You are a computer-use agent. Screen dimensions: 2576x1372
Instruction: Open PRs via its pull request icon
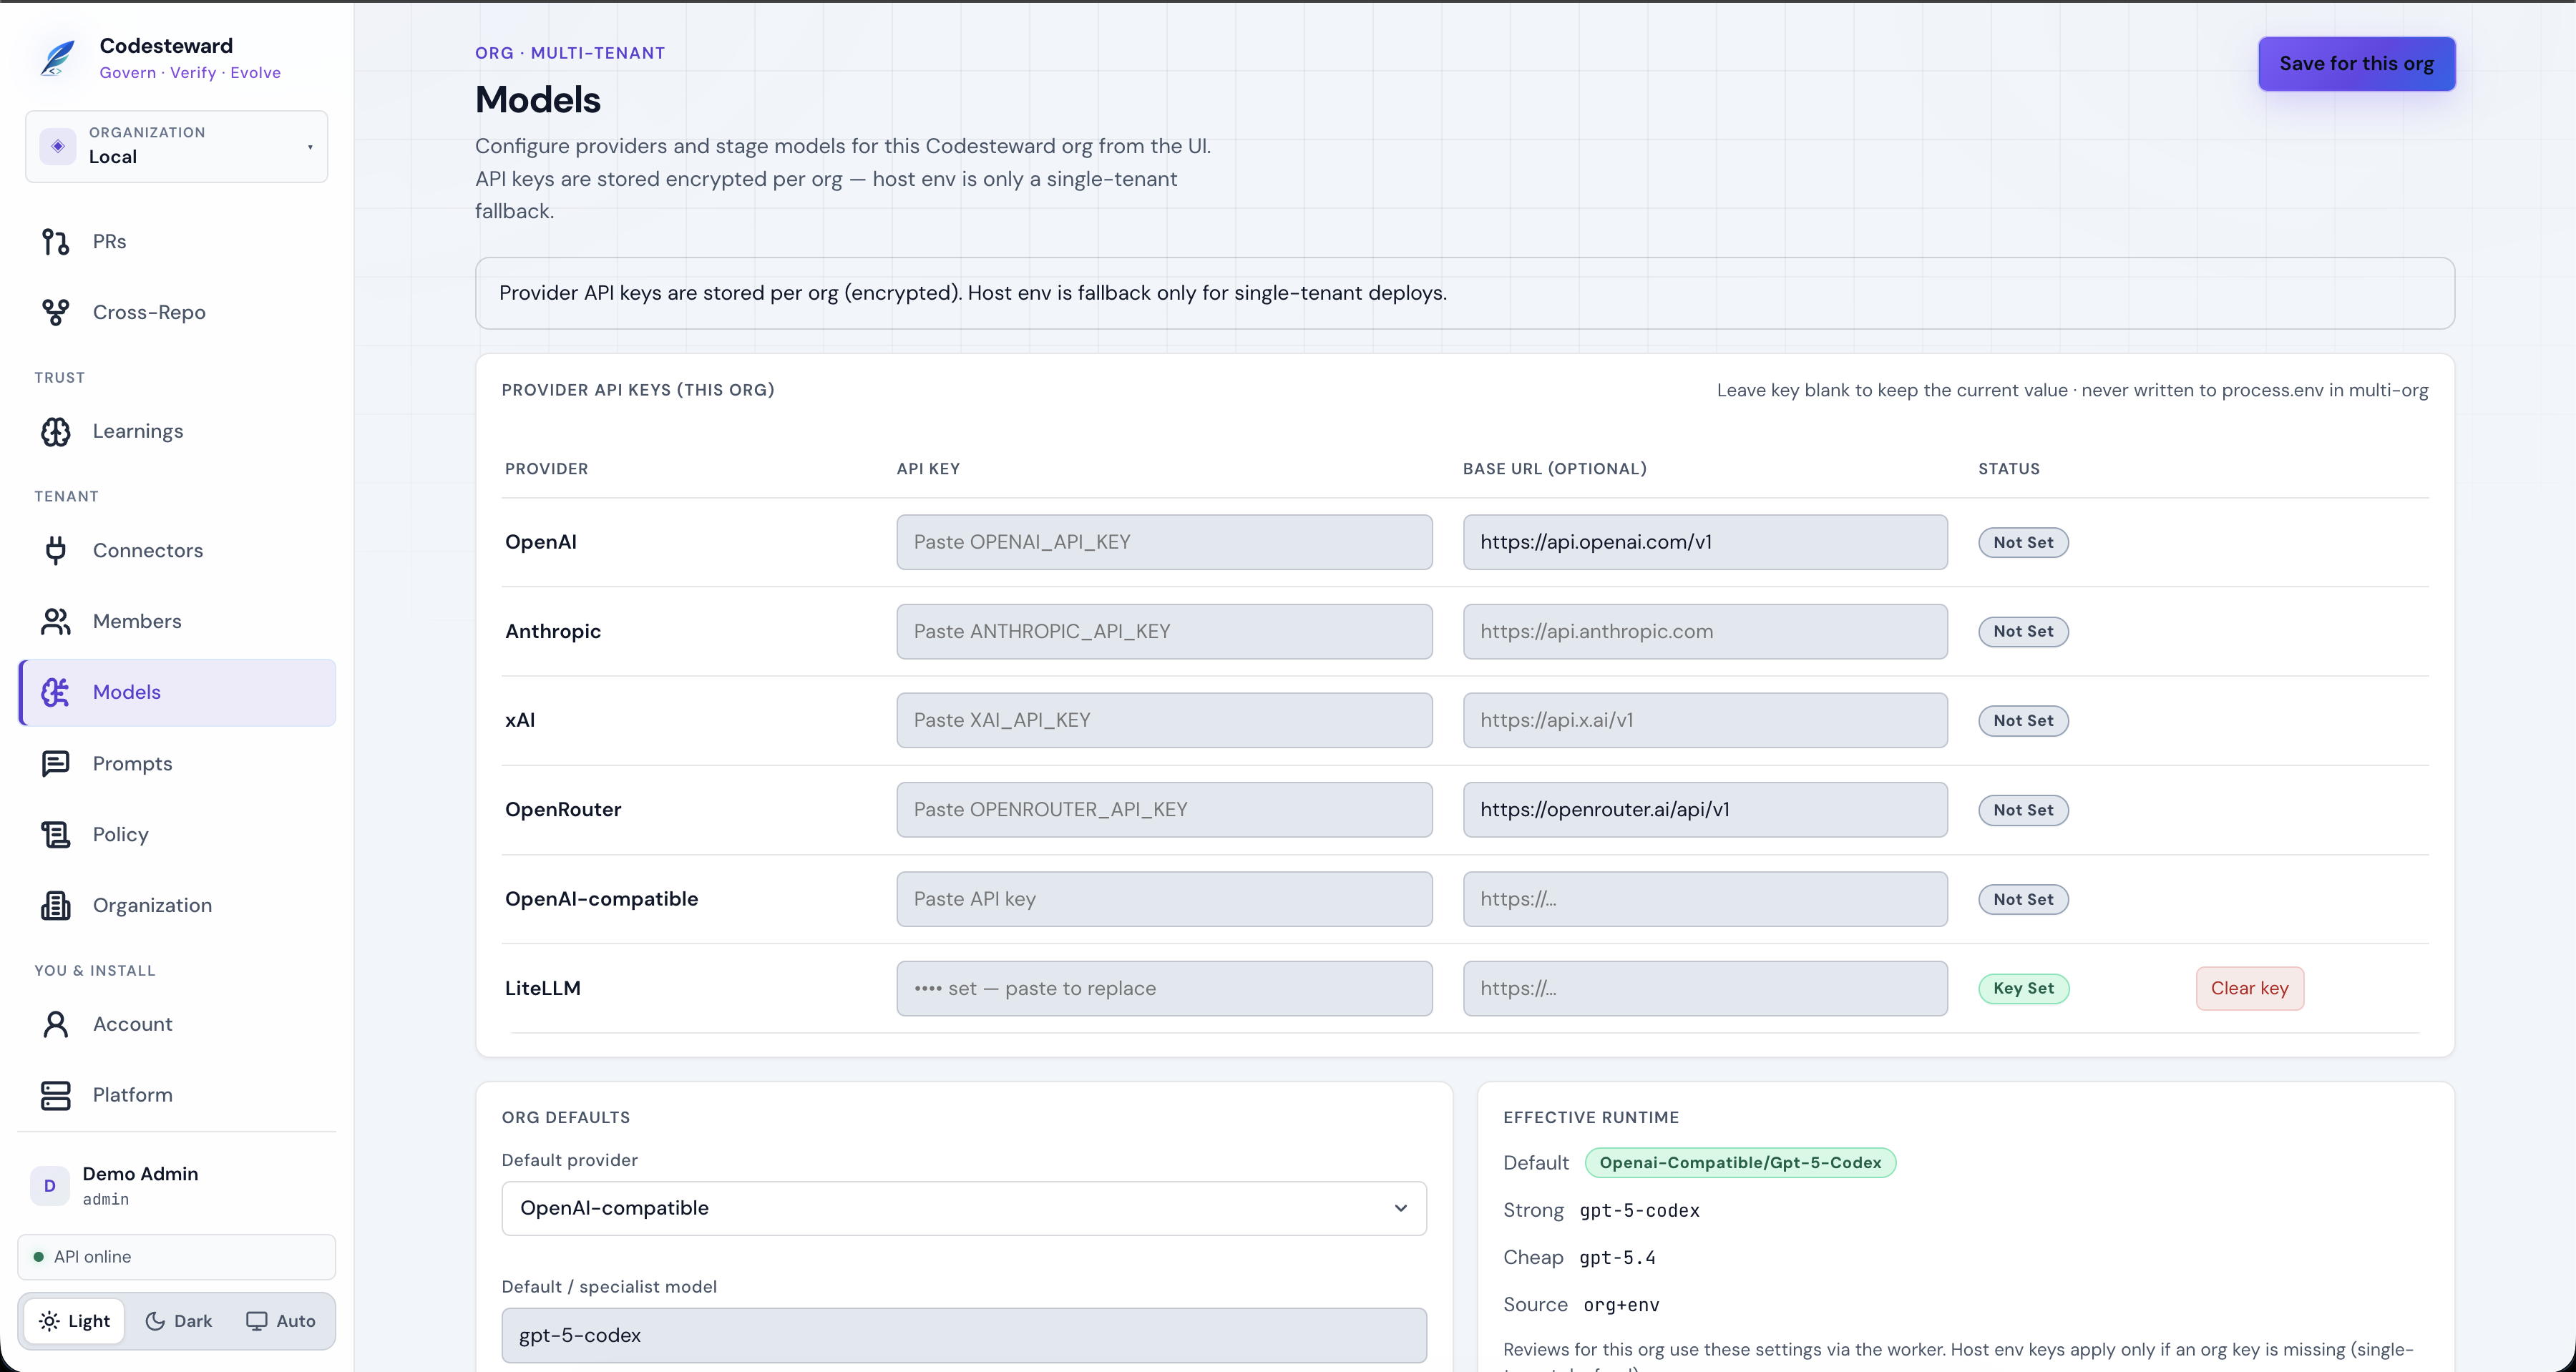[x=56, y=242]
